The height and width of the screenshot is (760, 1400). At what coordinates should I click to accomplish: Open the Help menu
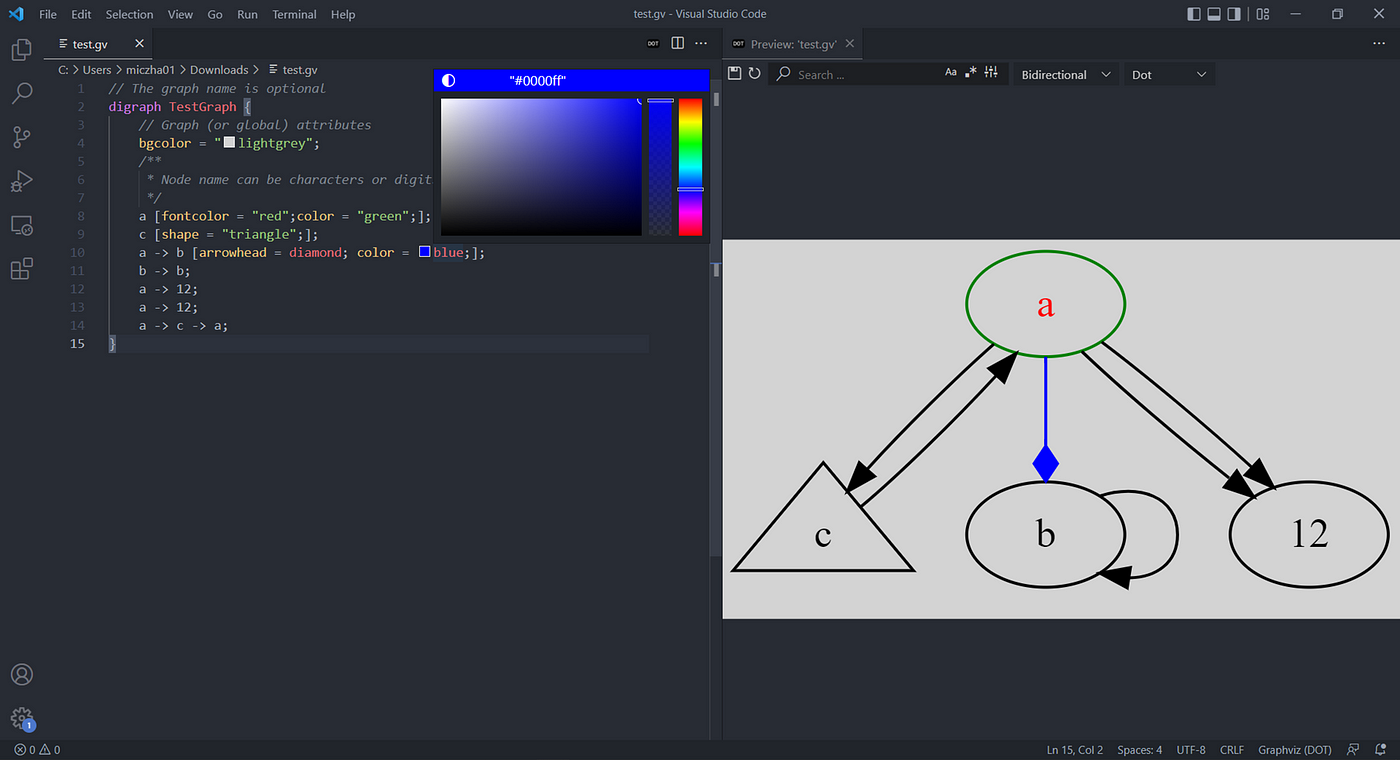pyautogui.click(x=343, y=14)
